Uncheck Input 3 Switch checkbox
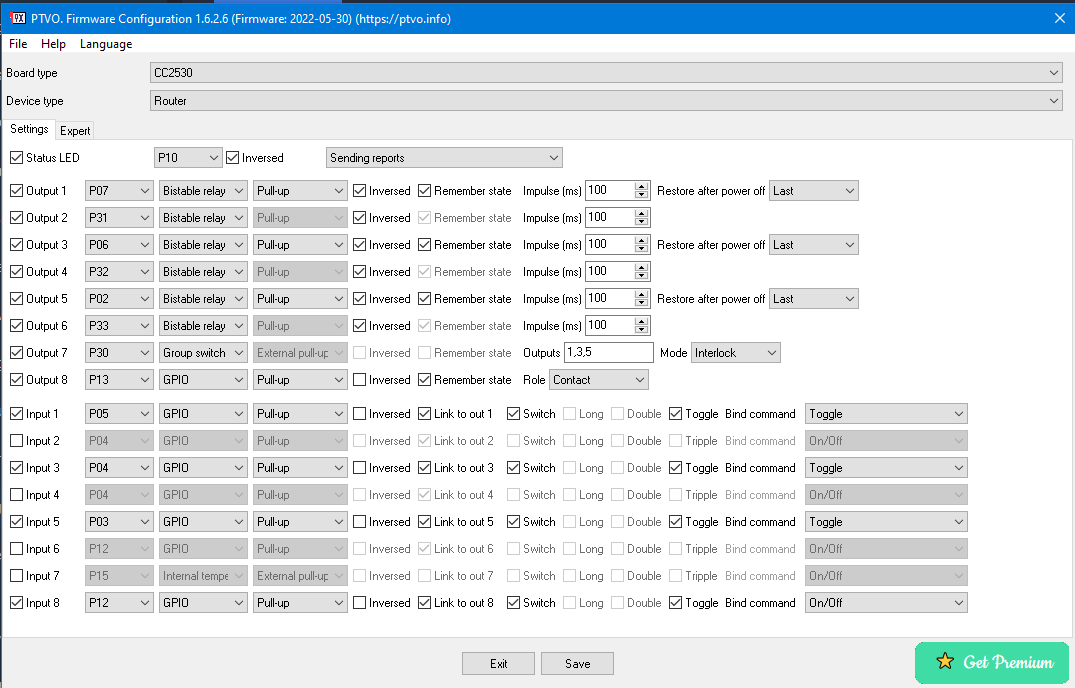The image size is (1075, 688). click(x=514, y=468)
